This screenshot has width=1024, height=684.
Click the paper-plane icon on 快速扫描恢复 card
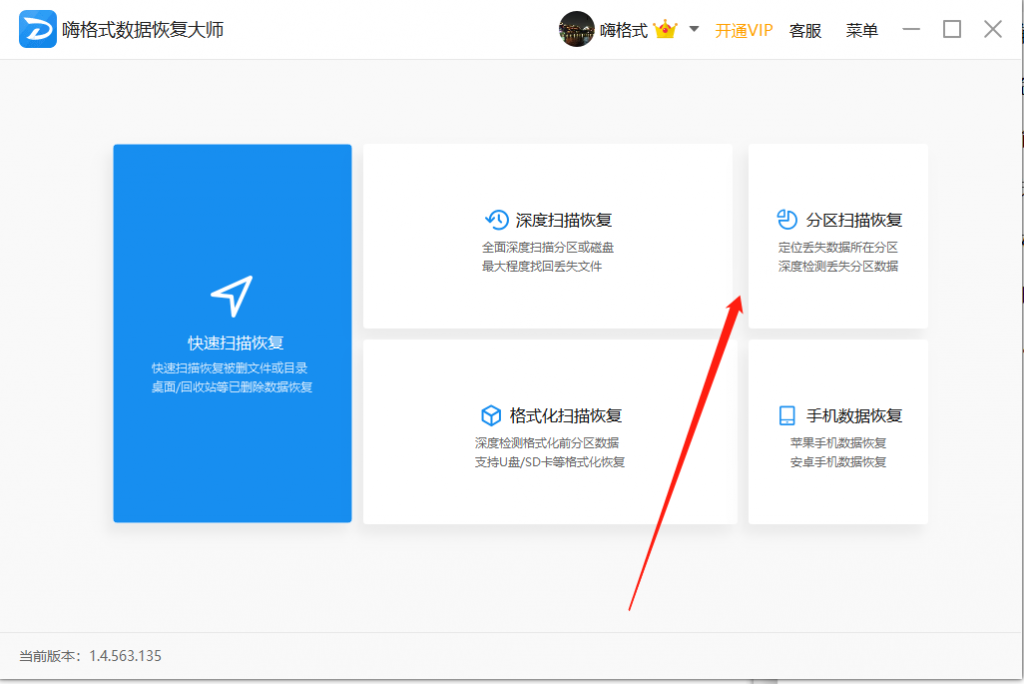(232, 295)
